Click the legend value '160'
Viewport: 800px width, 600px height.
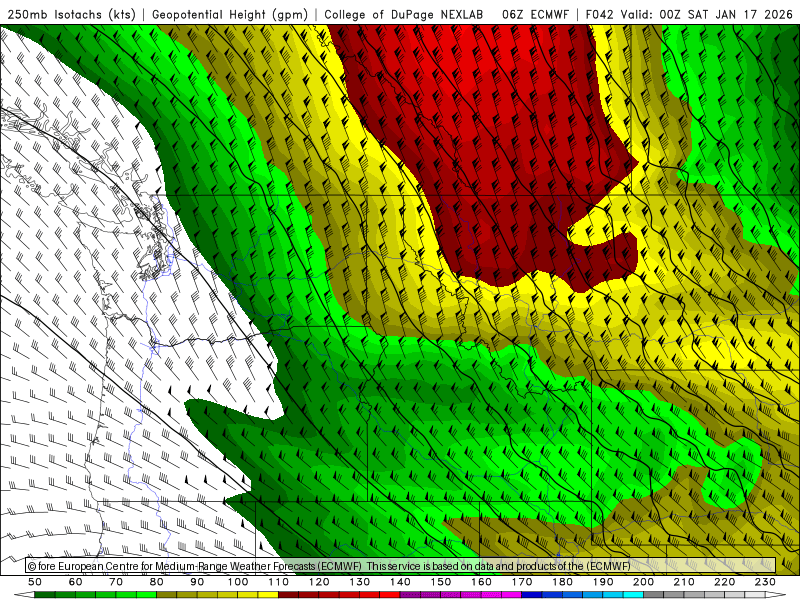tap(481, 582)
